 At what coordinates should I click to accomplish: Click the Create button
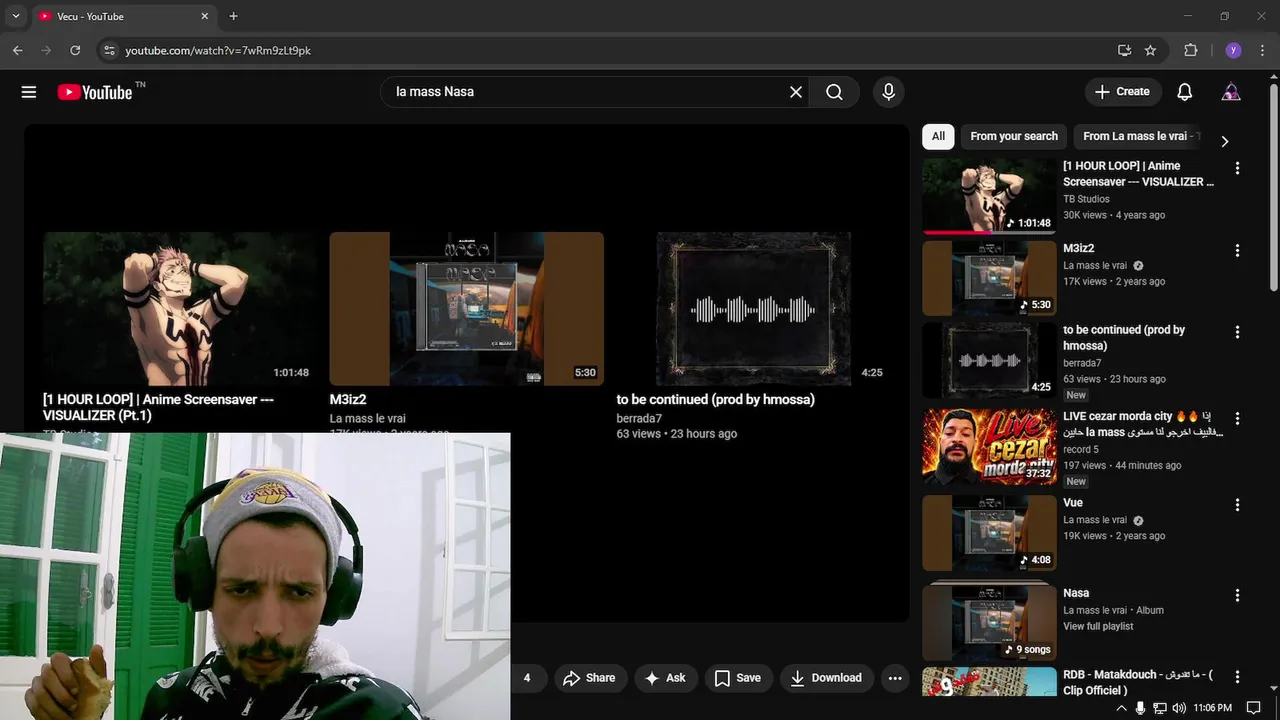click(1123, 92)
